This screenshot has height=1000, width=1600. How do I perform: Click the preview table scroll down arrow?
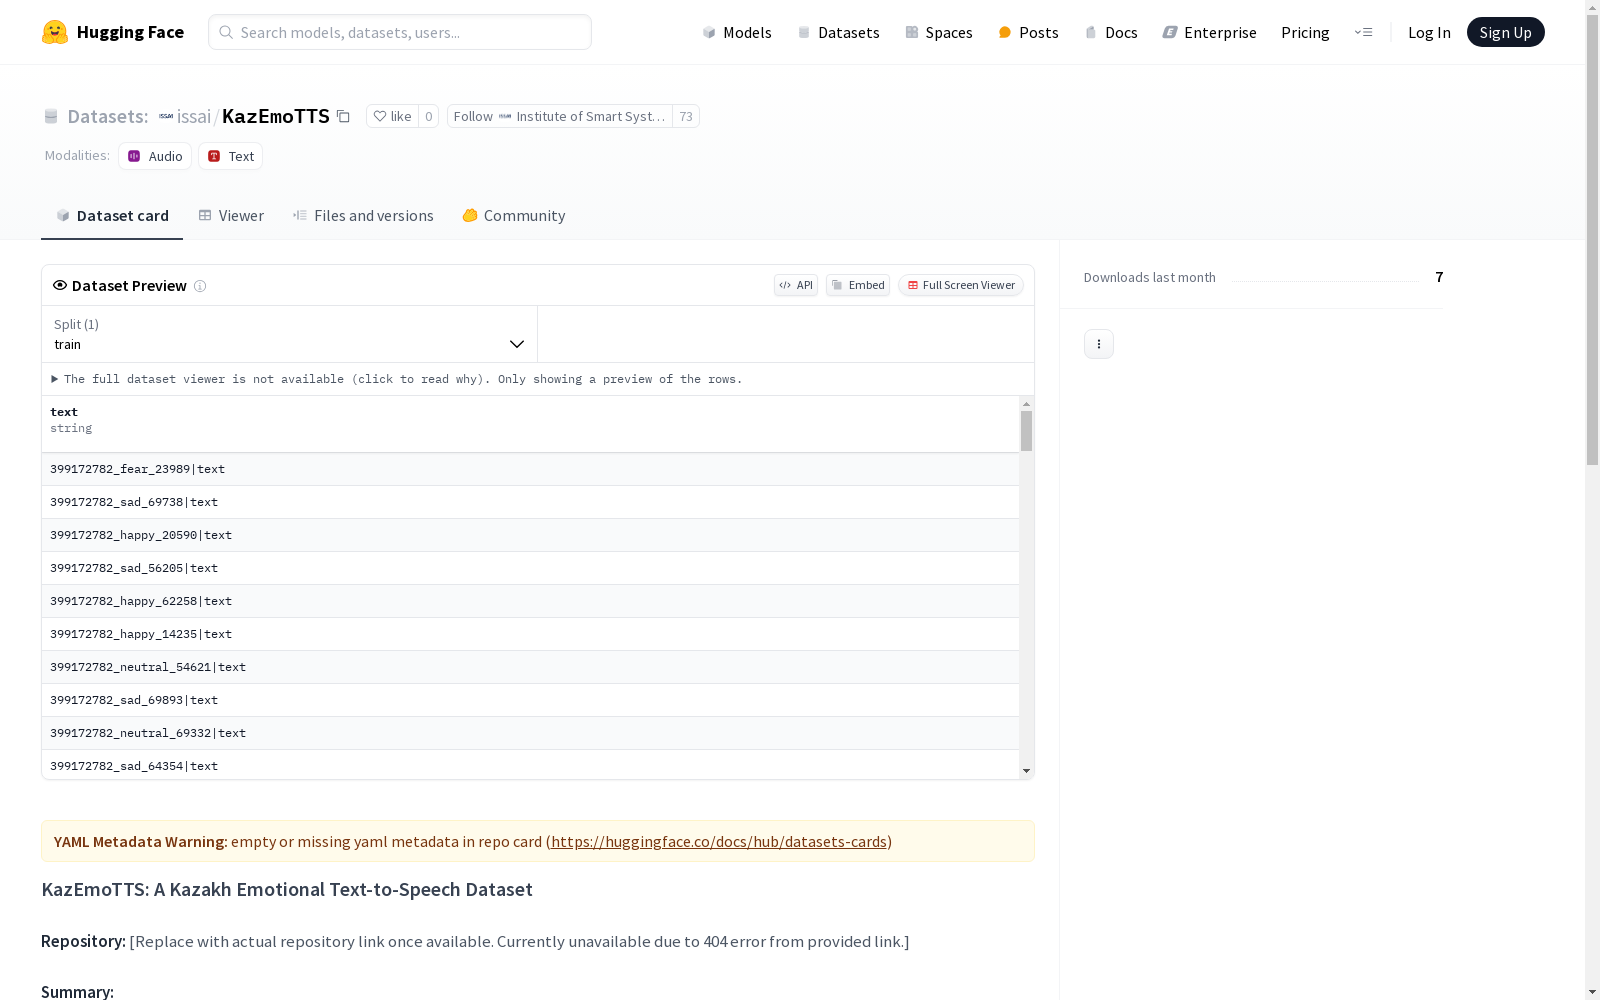pos(1026,771)
